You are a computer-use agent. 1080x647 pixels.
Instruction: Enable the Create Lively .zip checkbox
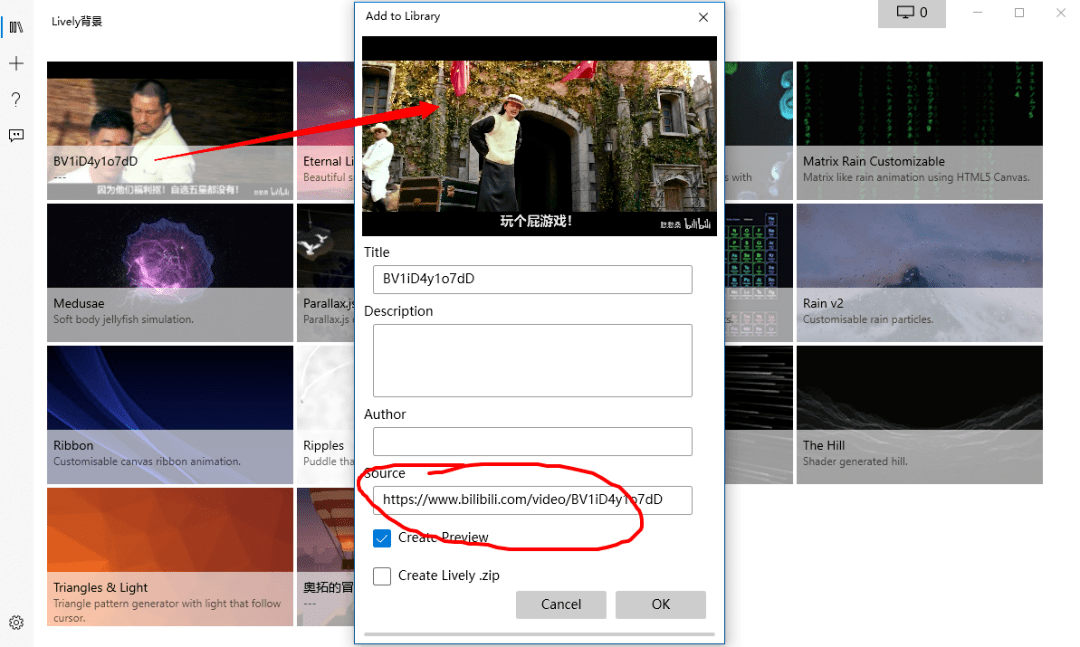pyautogui.click(x=382, y=576)
